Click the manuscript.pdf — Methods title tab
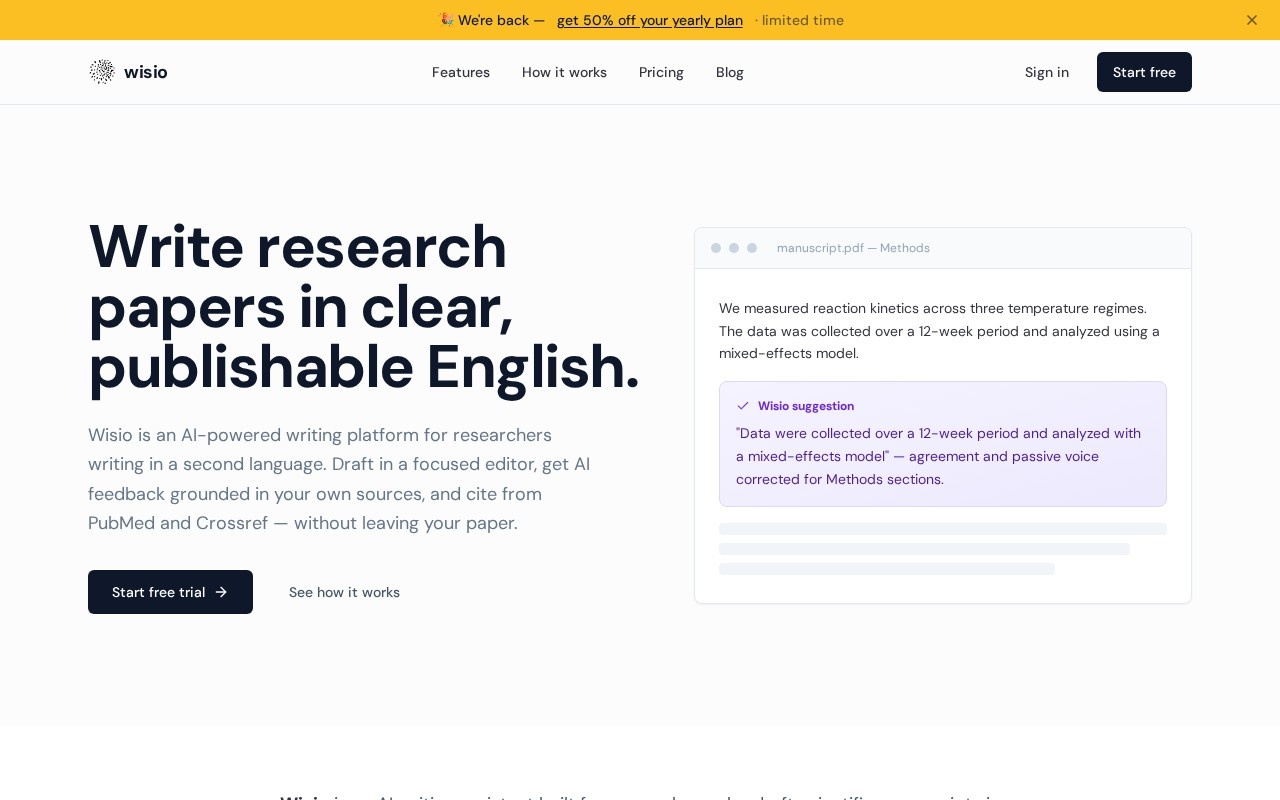This screenshot has width=1280, height=800. pos(853,248)
